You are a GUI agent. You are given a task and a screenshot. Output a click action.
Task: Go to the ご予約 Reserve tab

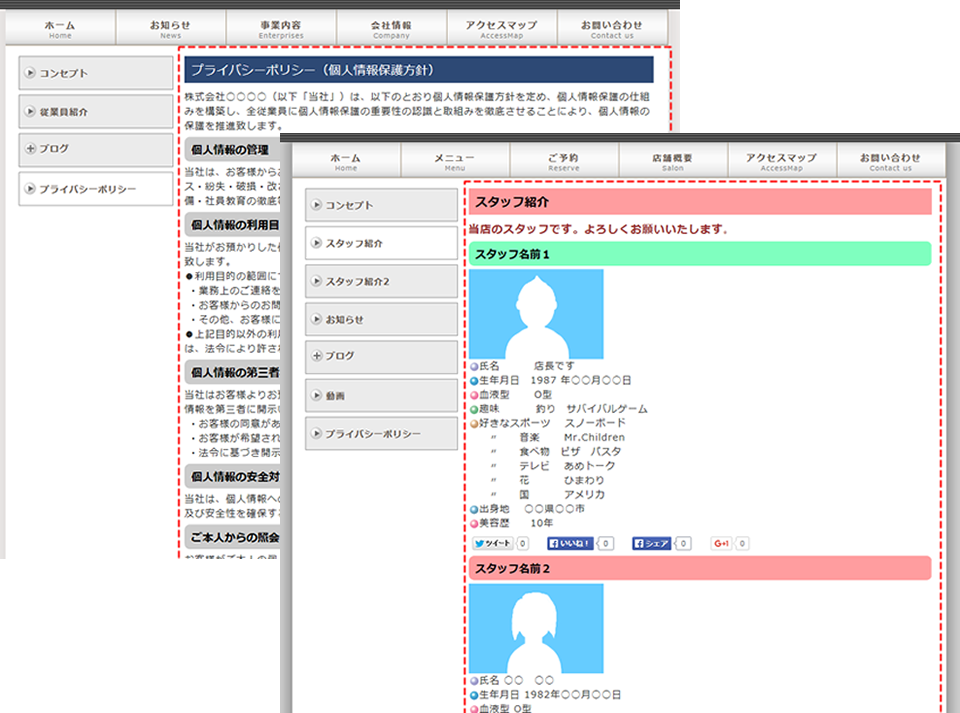[x=564, y=162]
